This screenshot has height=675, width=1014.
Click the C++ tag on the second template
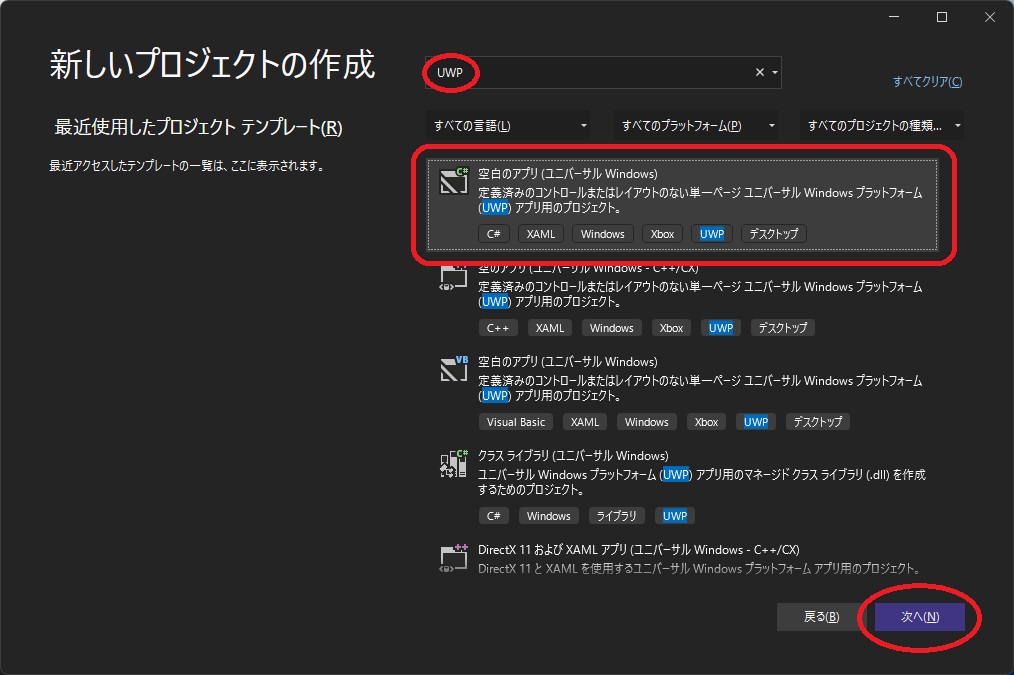point(498,328)
